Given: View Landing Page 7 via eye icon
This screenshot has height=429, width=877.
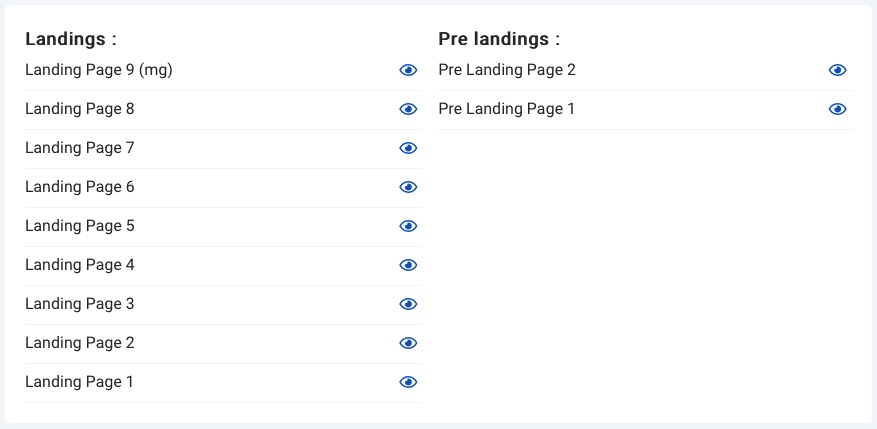Looking at the screenshot, I should (408, 148).
